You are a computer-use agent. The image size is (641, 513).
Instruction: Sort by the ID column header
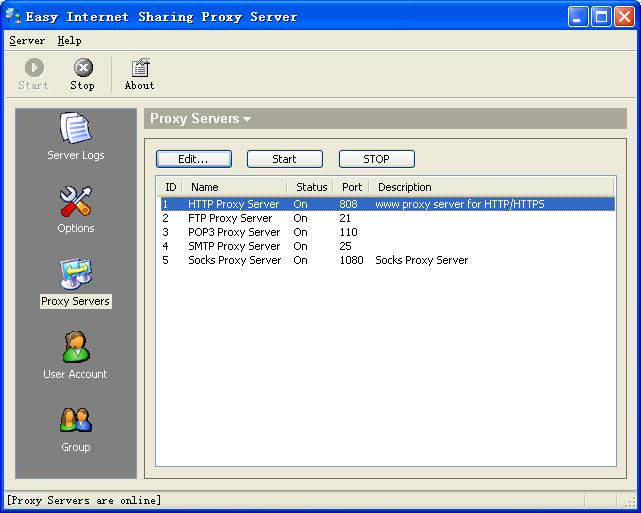(x=170, y=187)
